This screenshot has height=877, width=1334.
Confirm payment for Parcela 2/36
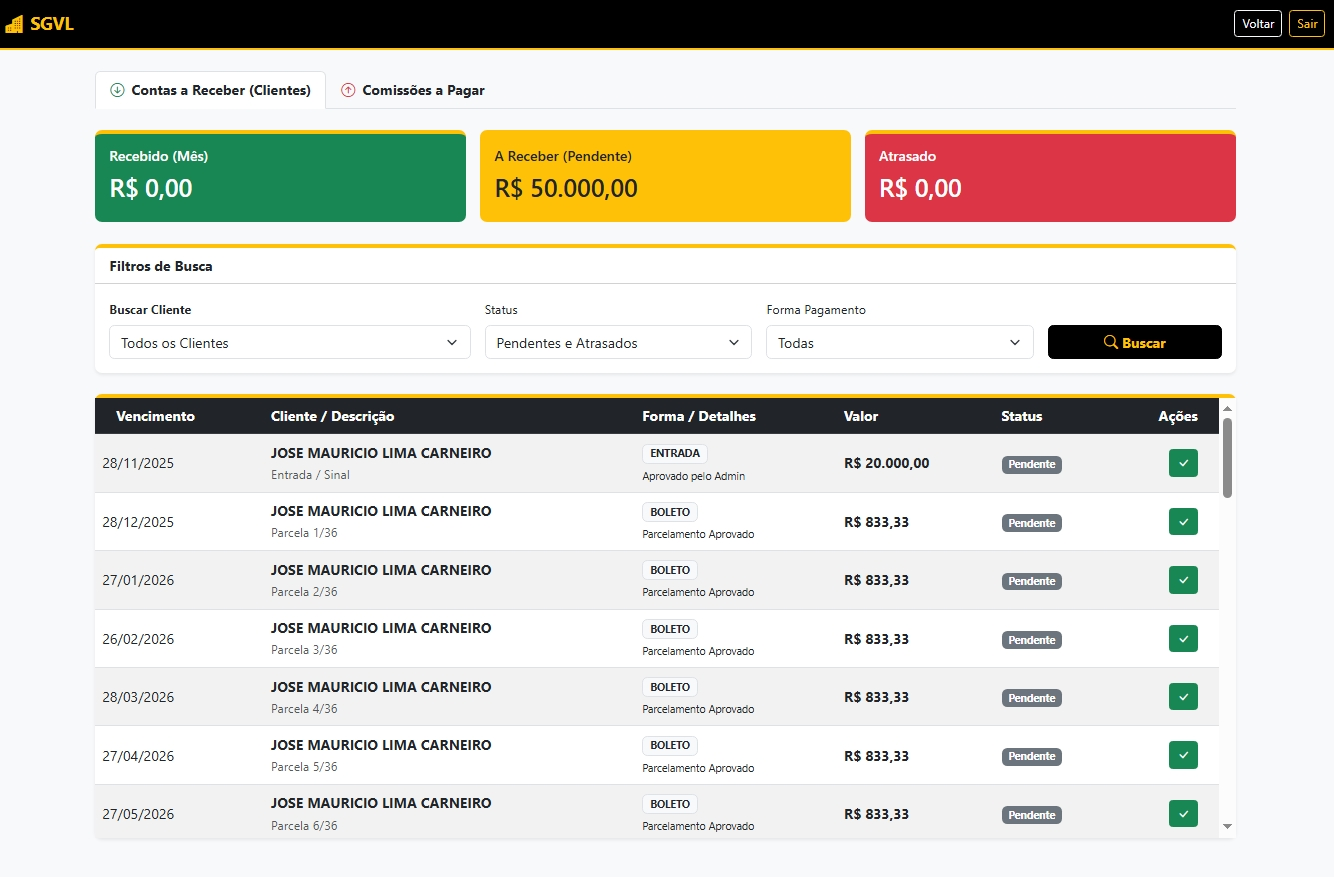(1183, 580)
